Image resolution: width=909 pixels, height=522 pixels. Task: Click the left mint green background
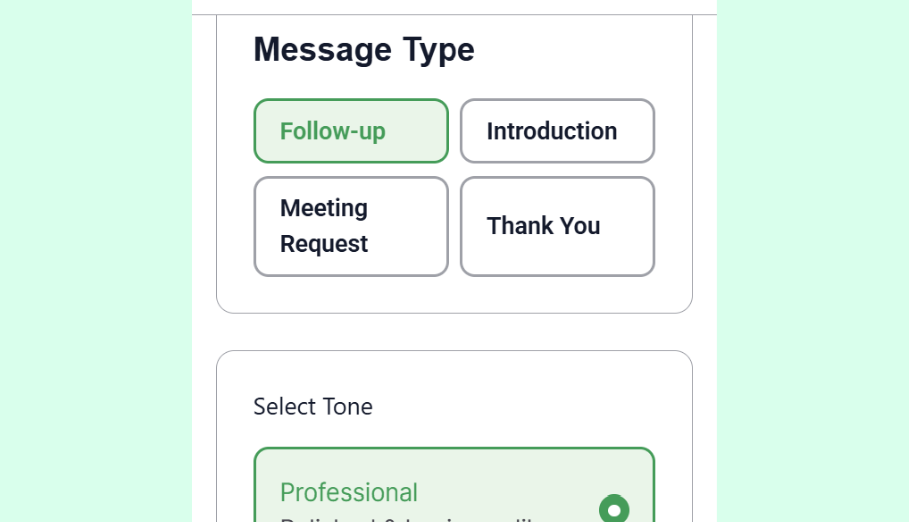(95, 260)
